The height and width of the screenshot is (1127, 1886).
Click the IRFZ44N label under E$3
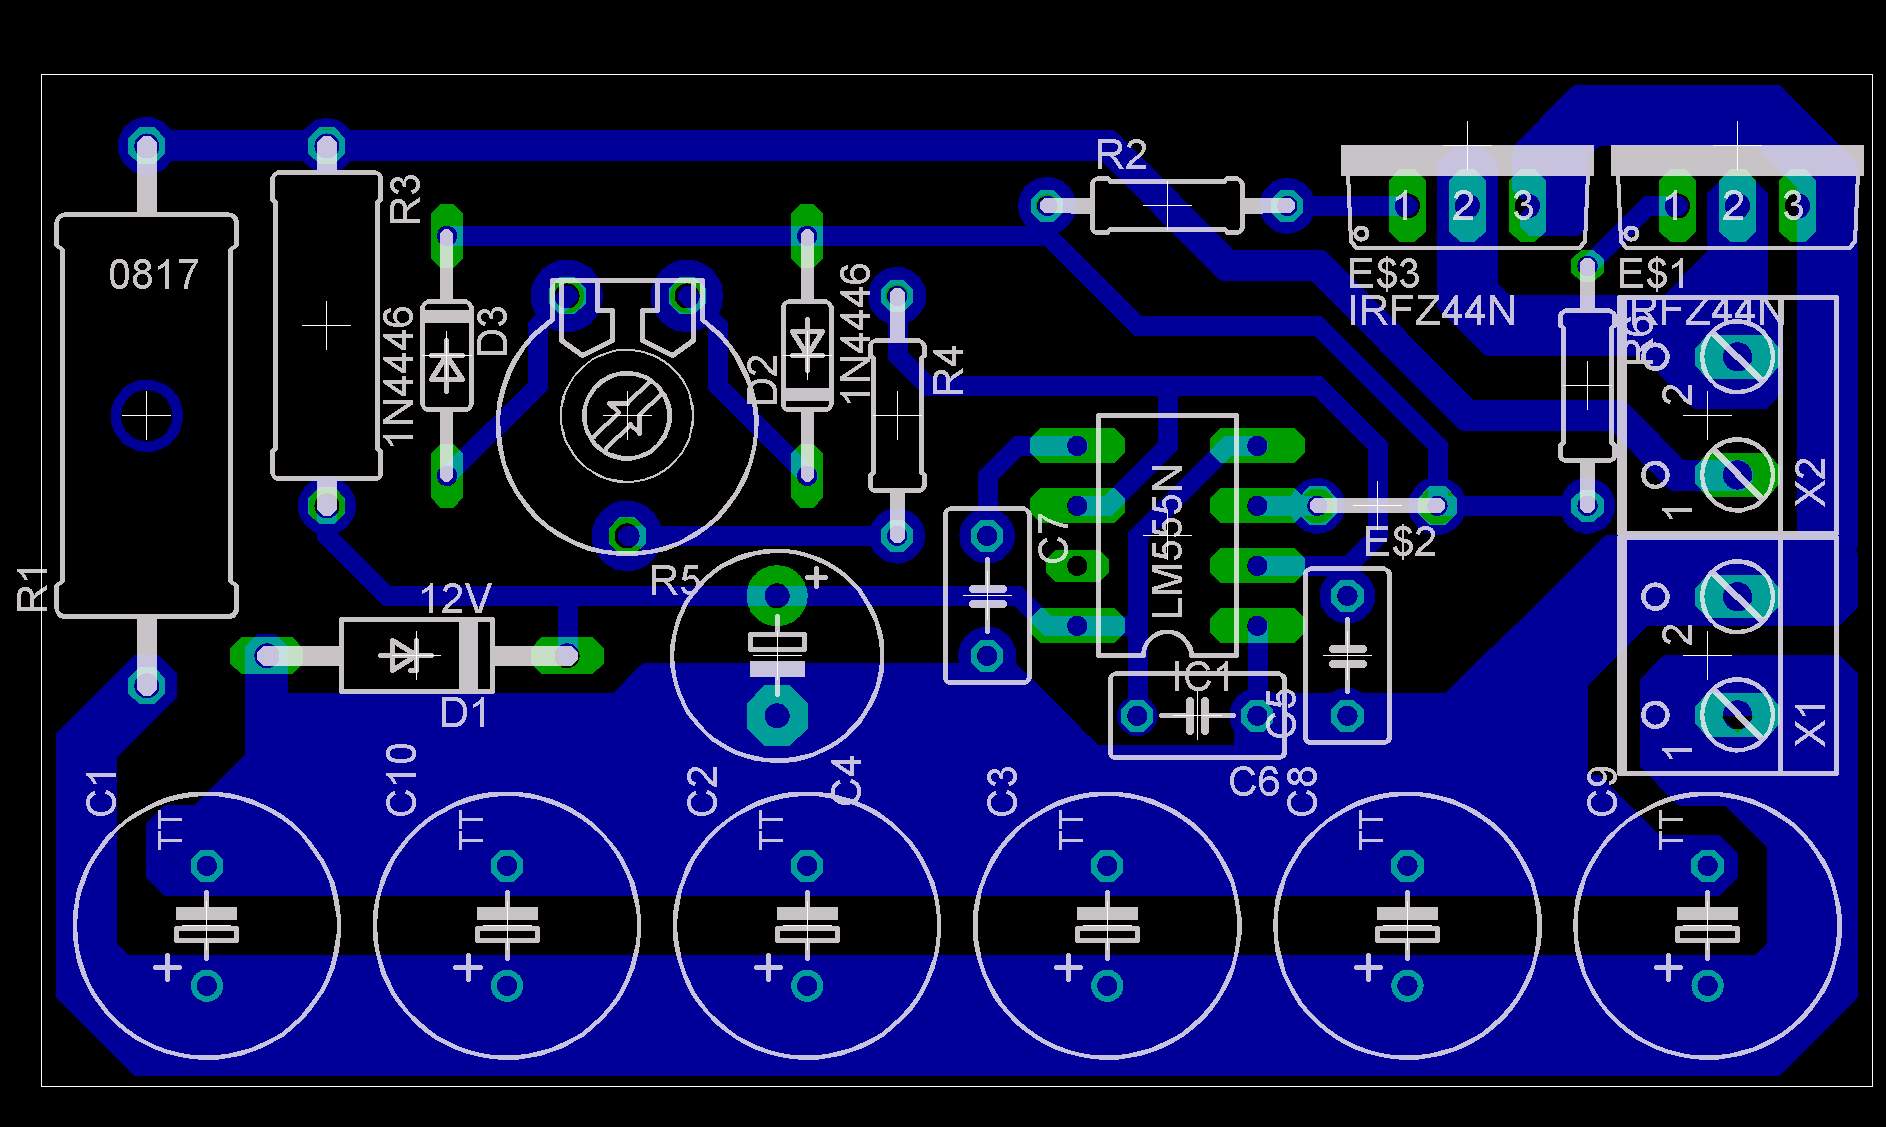pos(1432,311)
